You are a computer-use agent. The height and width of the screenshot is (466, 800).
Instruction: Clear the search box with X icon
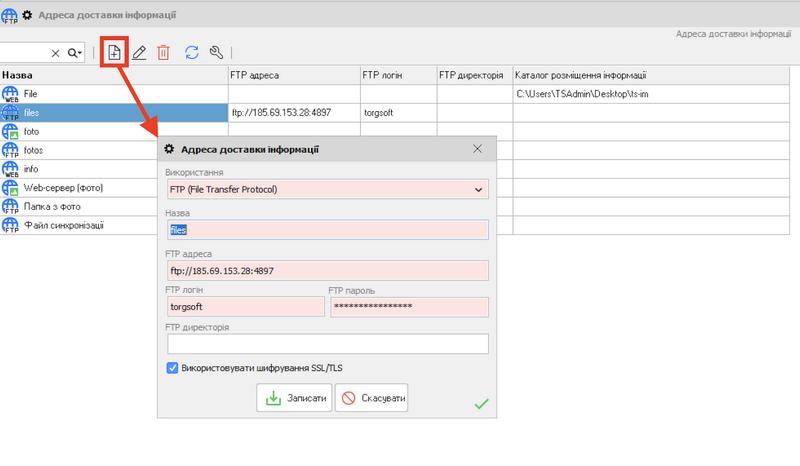[x=56, y=53]
